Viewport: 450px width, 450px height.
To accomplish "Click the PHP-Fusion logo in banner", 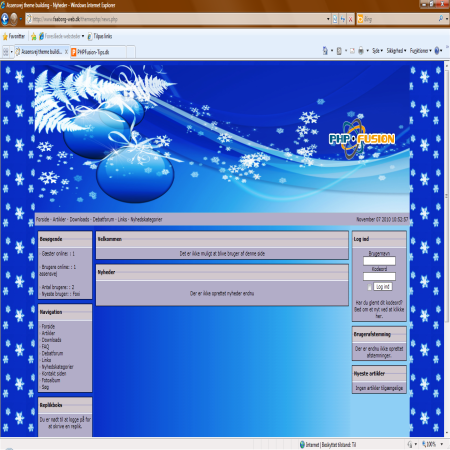I will click(362, 139).
